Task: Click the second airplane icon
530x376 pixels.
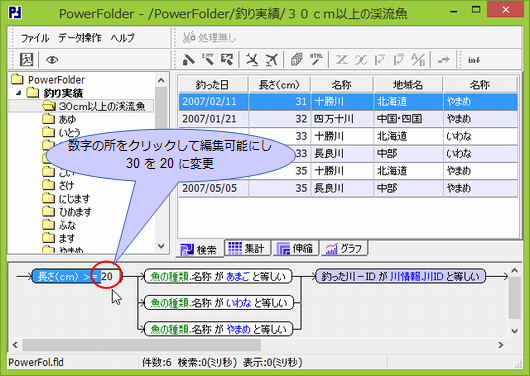Action: (271, 60)
